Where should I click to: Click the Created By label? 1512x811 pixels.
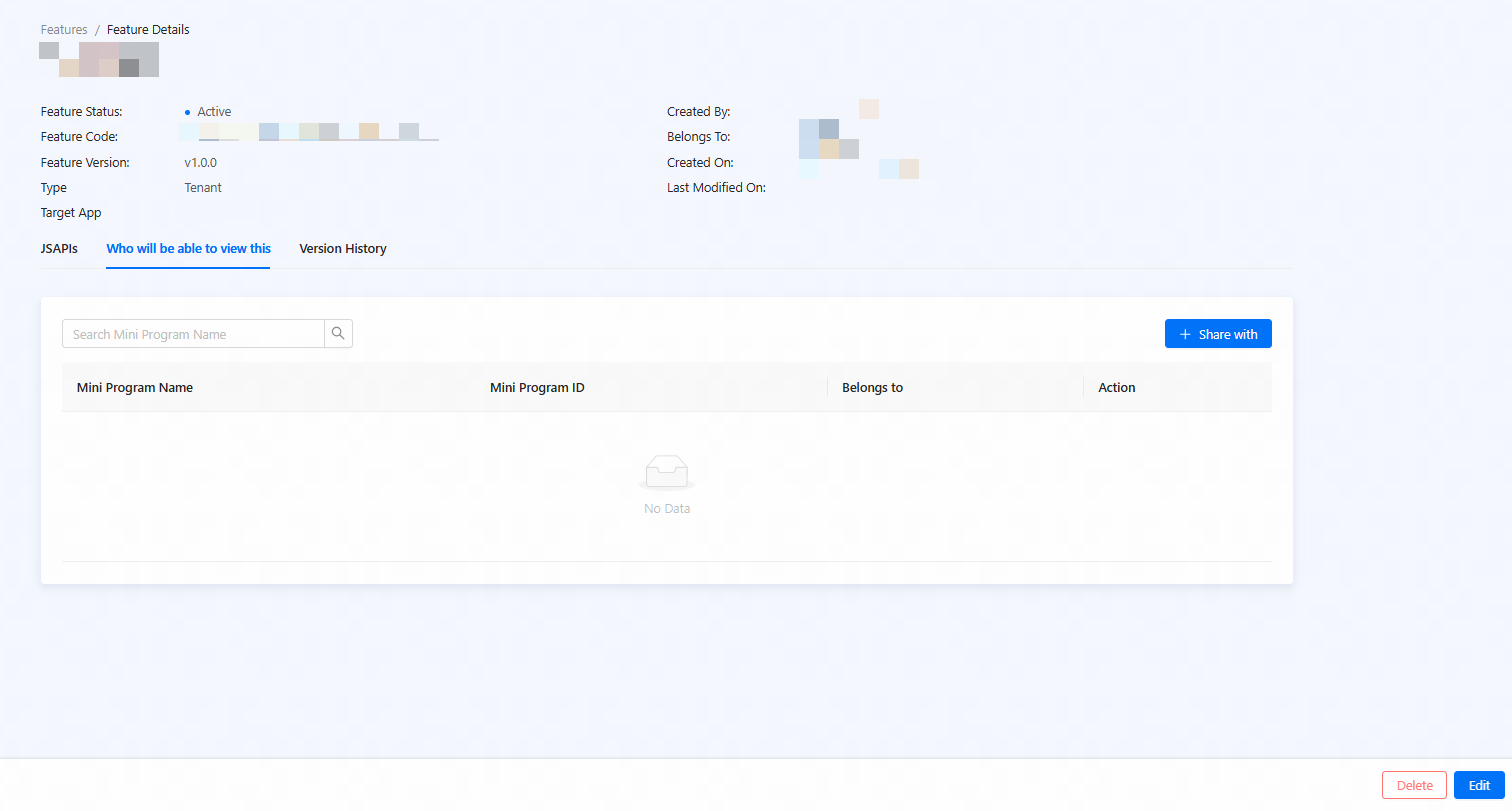tap(699, 112)
